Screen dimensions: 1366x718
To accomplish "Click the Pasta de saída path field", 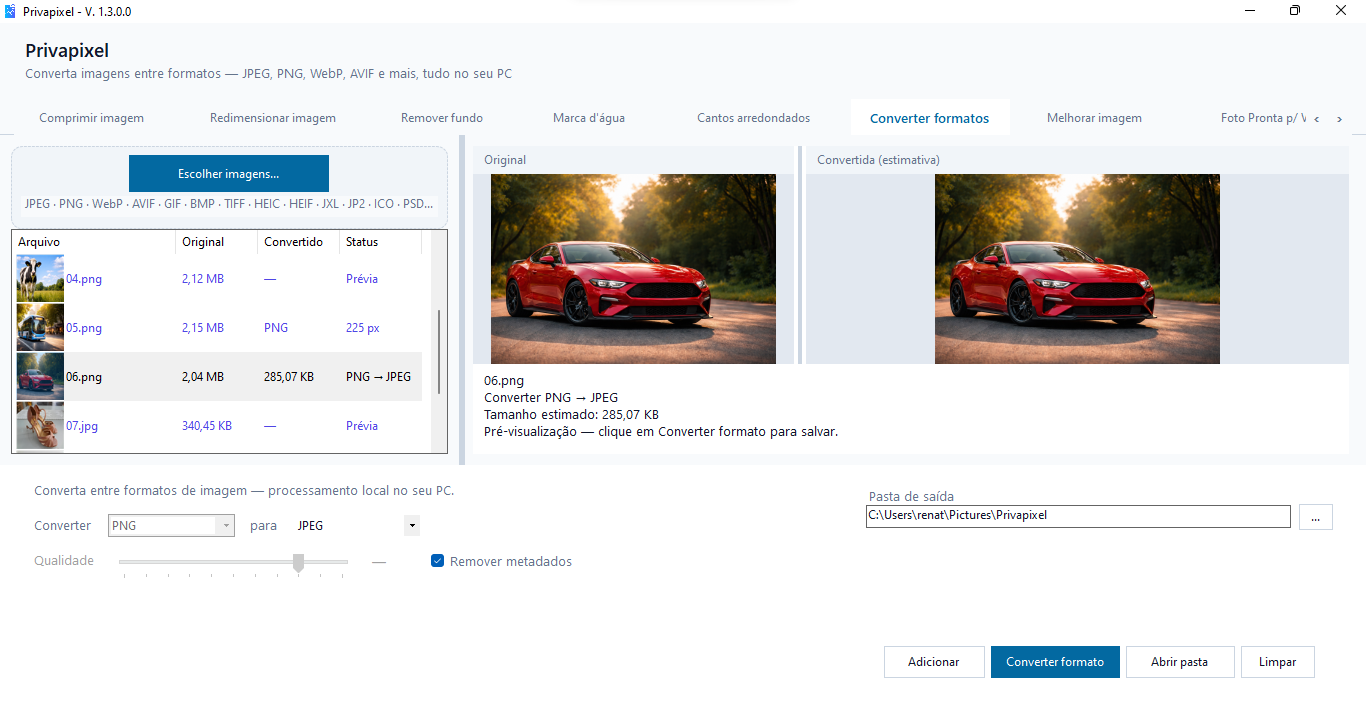I will [x=1078, y=516].
